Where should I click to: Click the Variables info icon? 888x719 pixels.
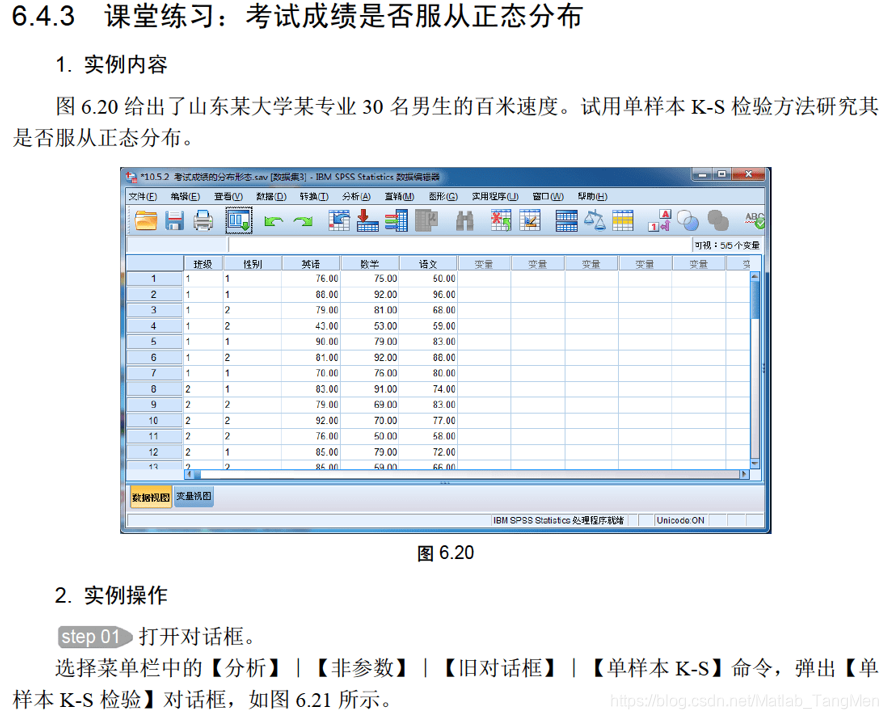tap(396, 220)
